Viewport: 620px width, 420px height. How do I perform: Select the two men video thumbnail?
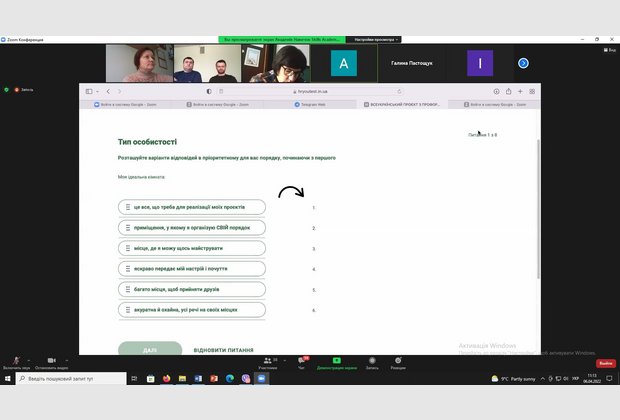pyautogui.click(x=208, y=63)
